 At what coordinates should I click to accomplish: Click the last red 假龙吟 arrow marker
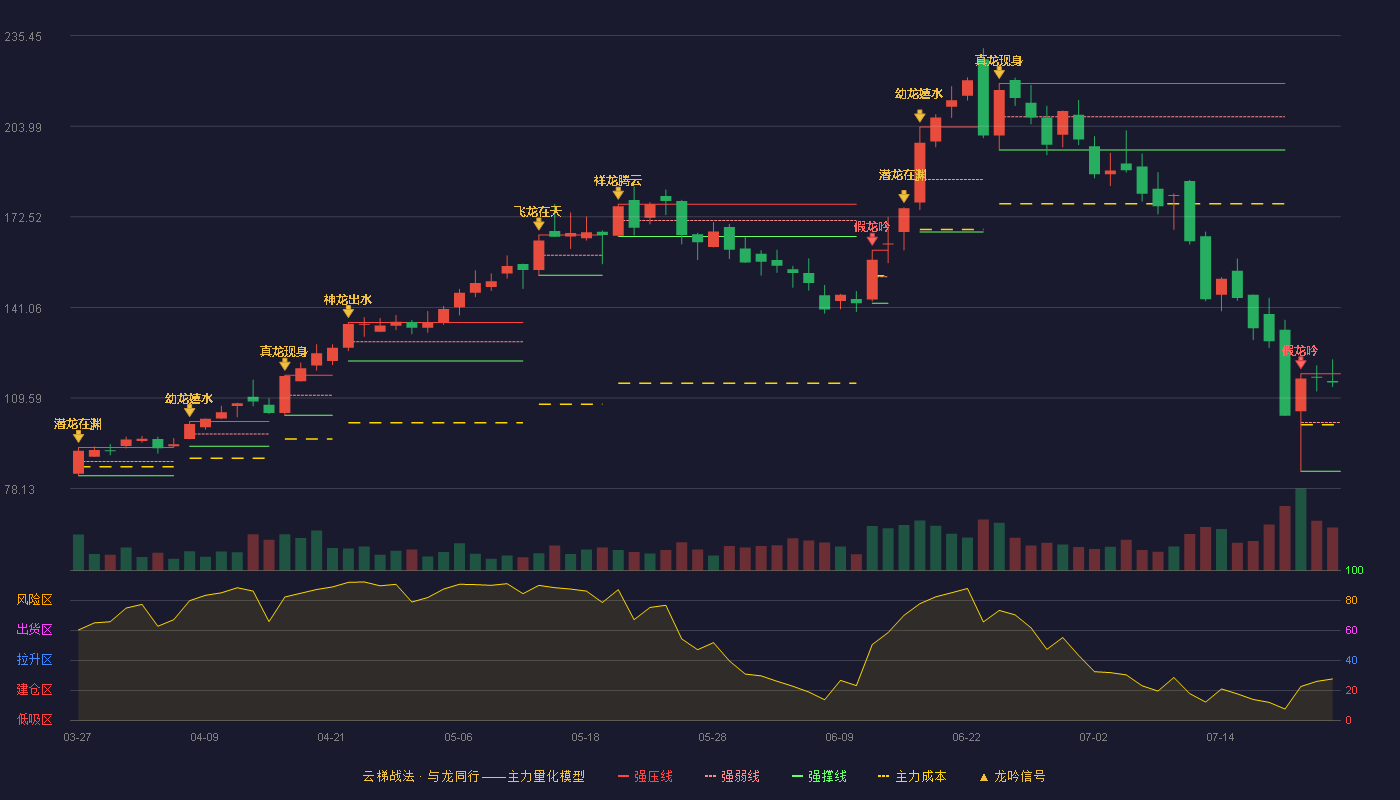click(1301, 362)
